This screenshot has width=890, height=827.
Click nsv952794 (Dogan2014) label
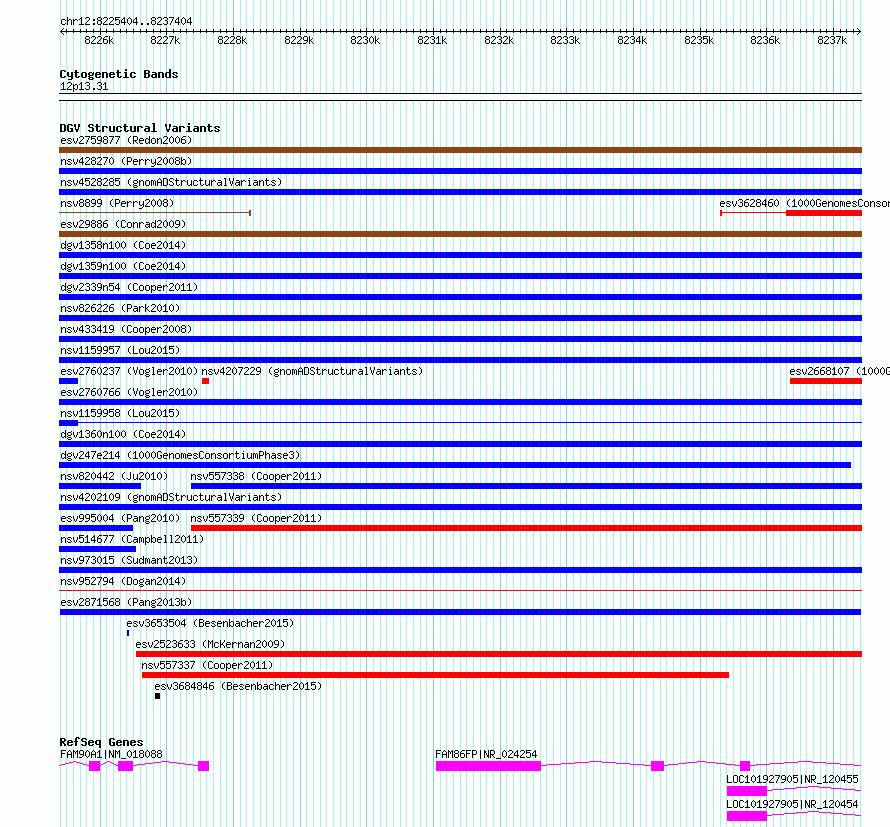point(123,581)
